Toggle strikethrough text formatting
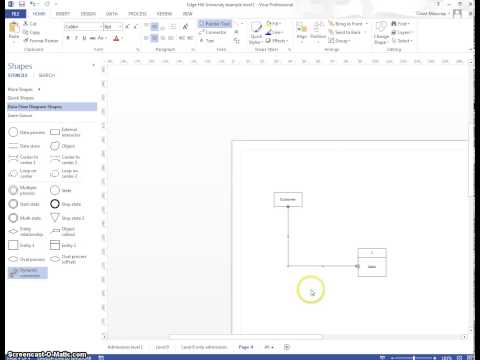The image size is (480, 360). [x=92, y=38]
